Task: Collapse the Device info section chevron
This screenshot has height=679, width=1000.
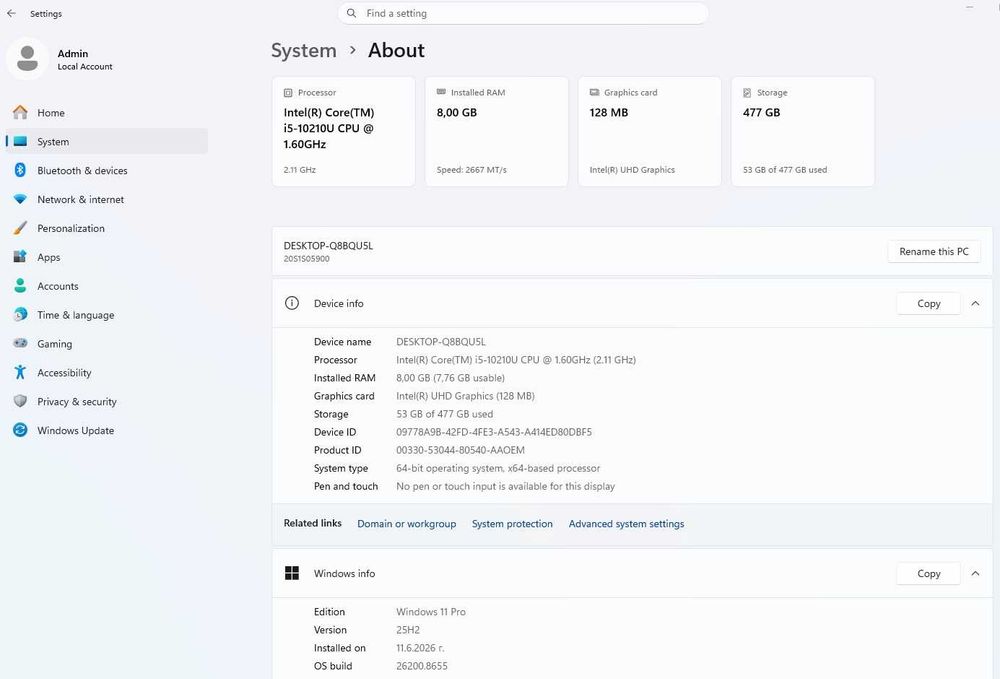Action: [x=975, y=303]
